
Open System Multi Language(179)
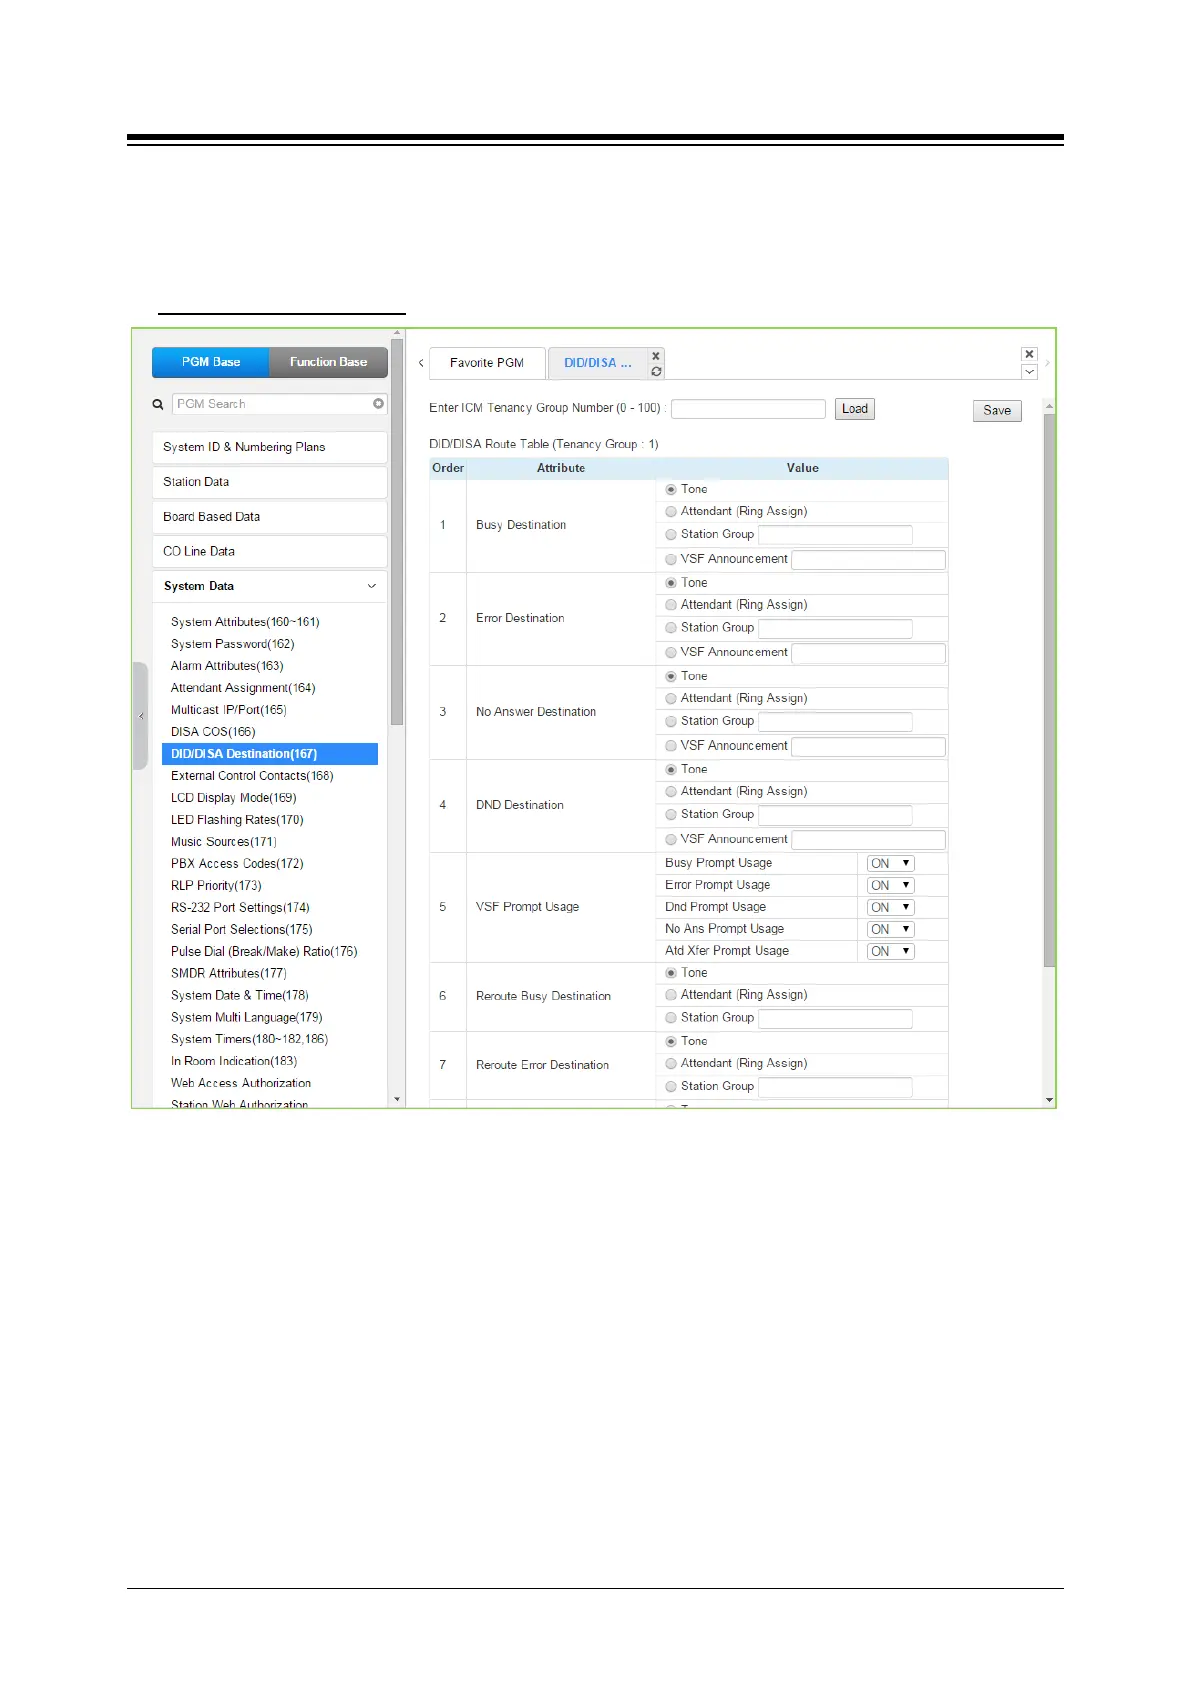(247, 1018)
